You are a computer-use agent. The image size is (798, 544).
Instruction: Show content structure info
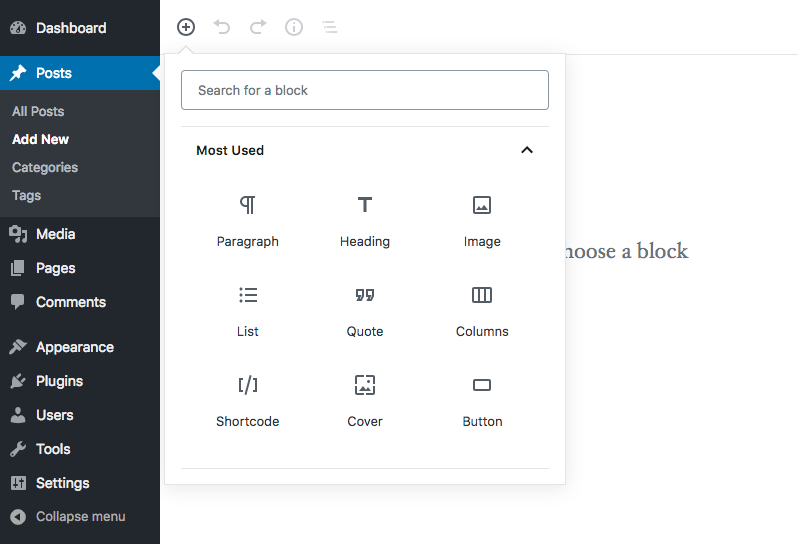coord(294,27)
